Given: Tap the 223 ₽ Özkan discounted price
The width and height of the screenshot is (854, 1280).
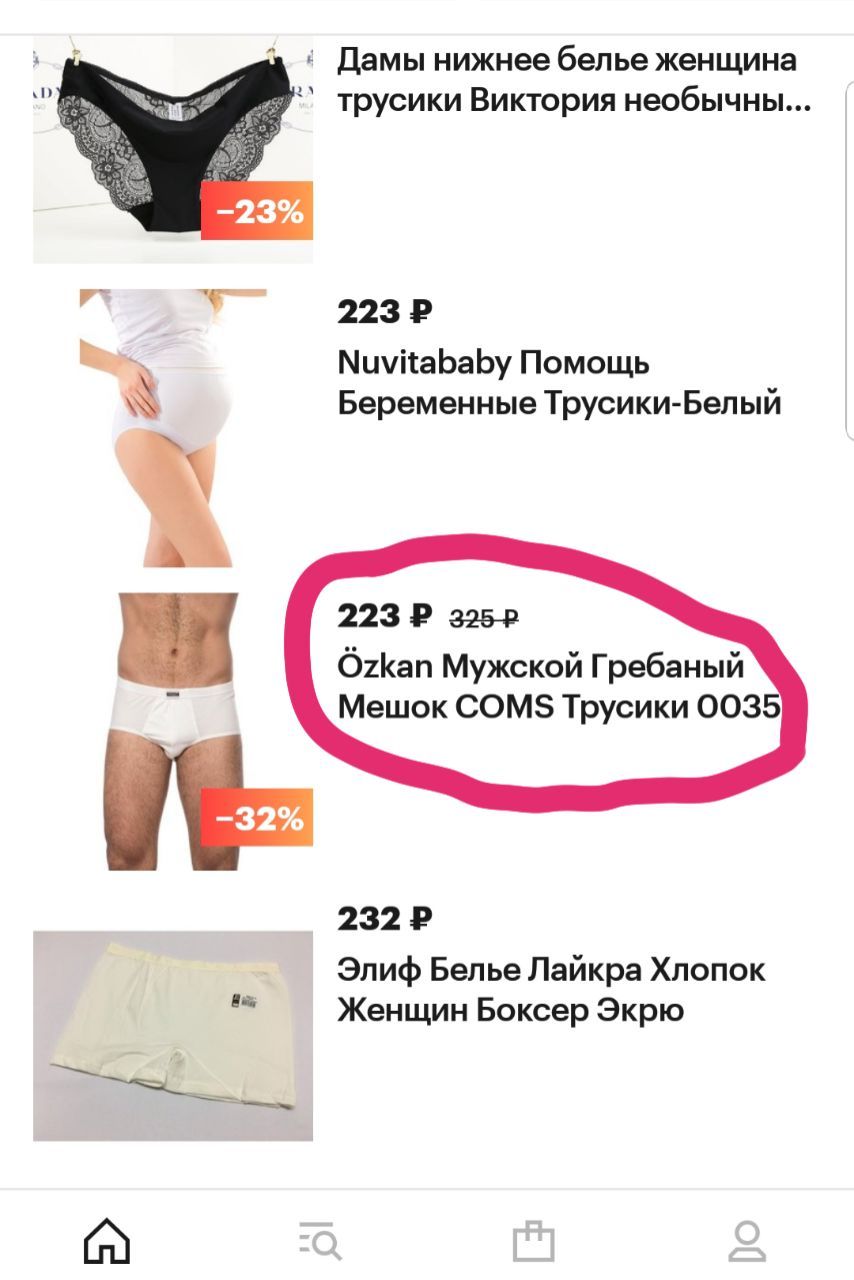Looking at the screenshot, I should tap(385, 616).
